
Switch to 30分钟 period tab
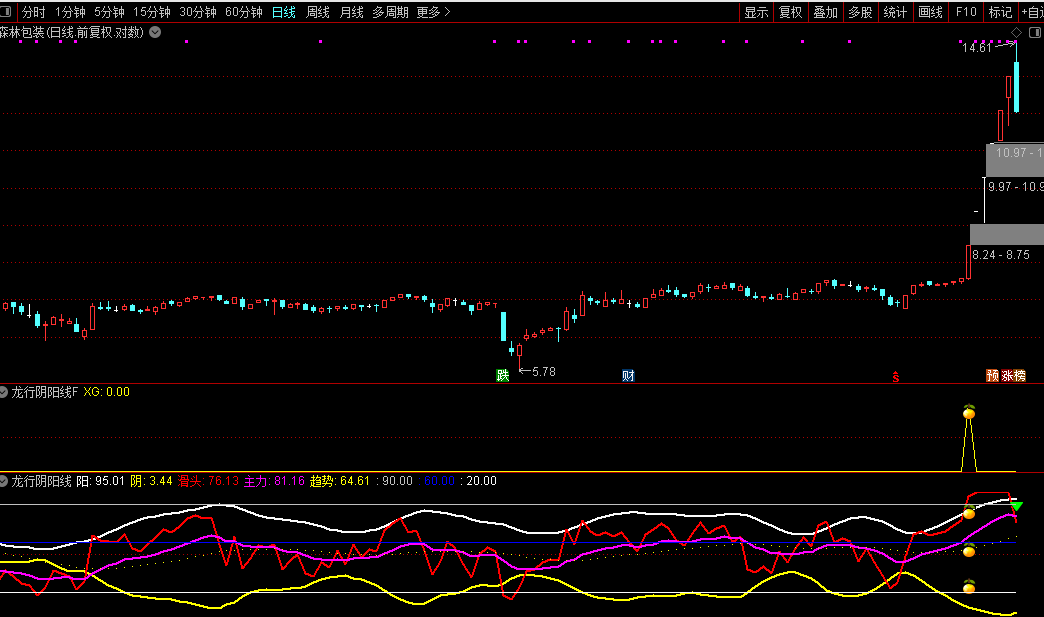[x=198, y=12]
